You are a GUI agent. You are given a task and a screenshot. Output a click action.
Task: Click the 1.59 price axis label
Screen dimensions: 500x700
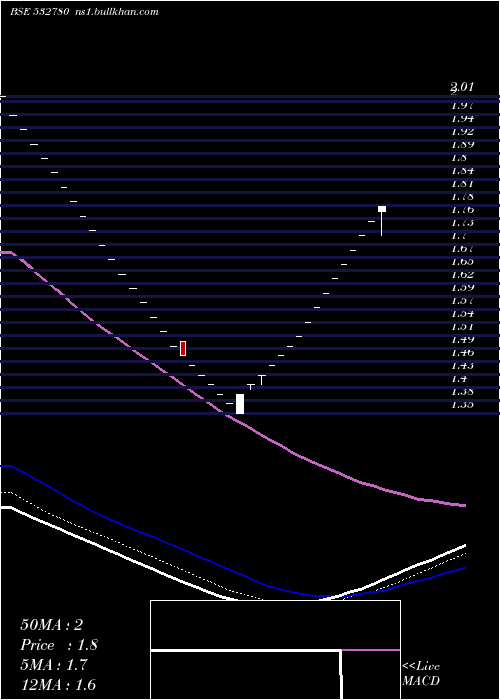pyautogui.click(x=462, y=288)
